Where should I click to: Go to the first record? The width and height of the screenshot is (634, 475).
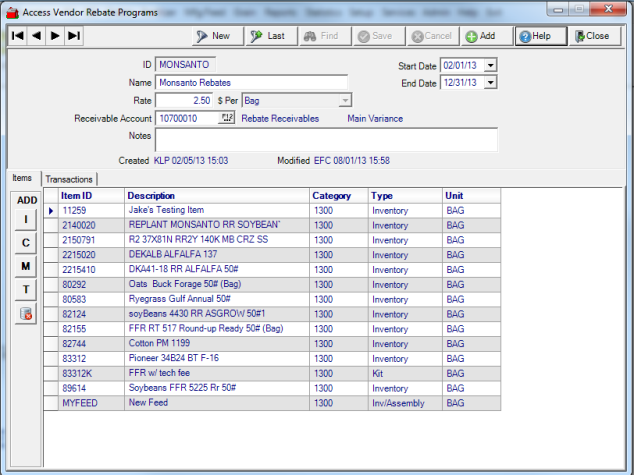tap(17, 35)
